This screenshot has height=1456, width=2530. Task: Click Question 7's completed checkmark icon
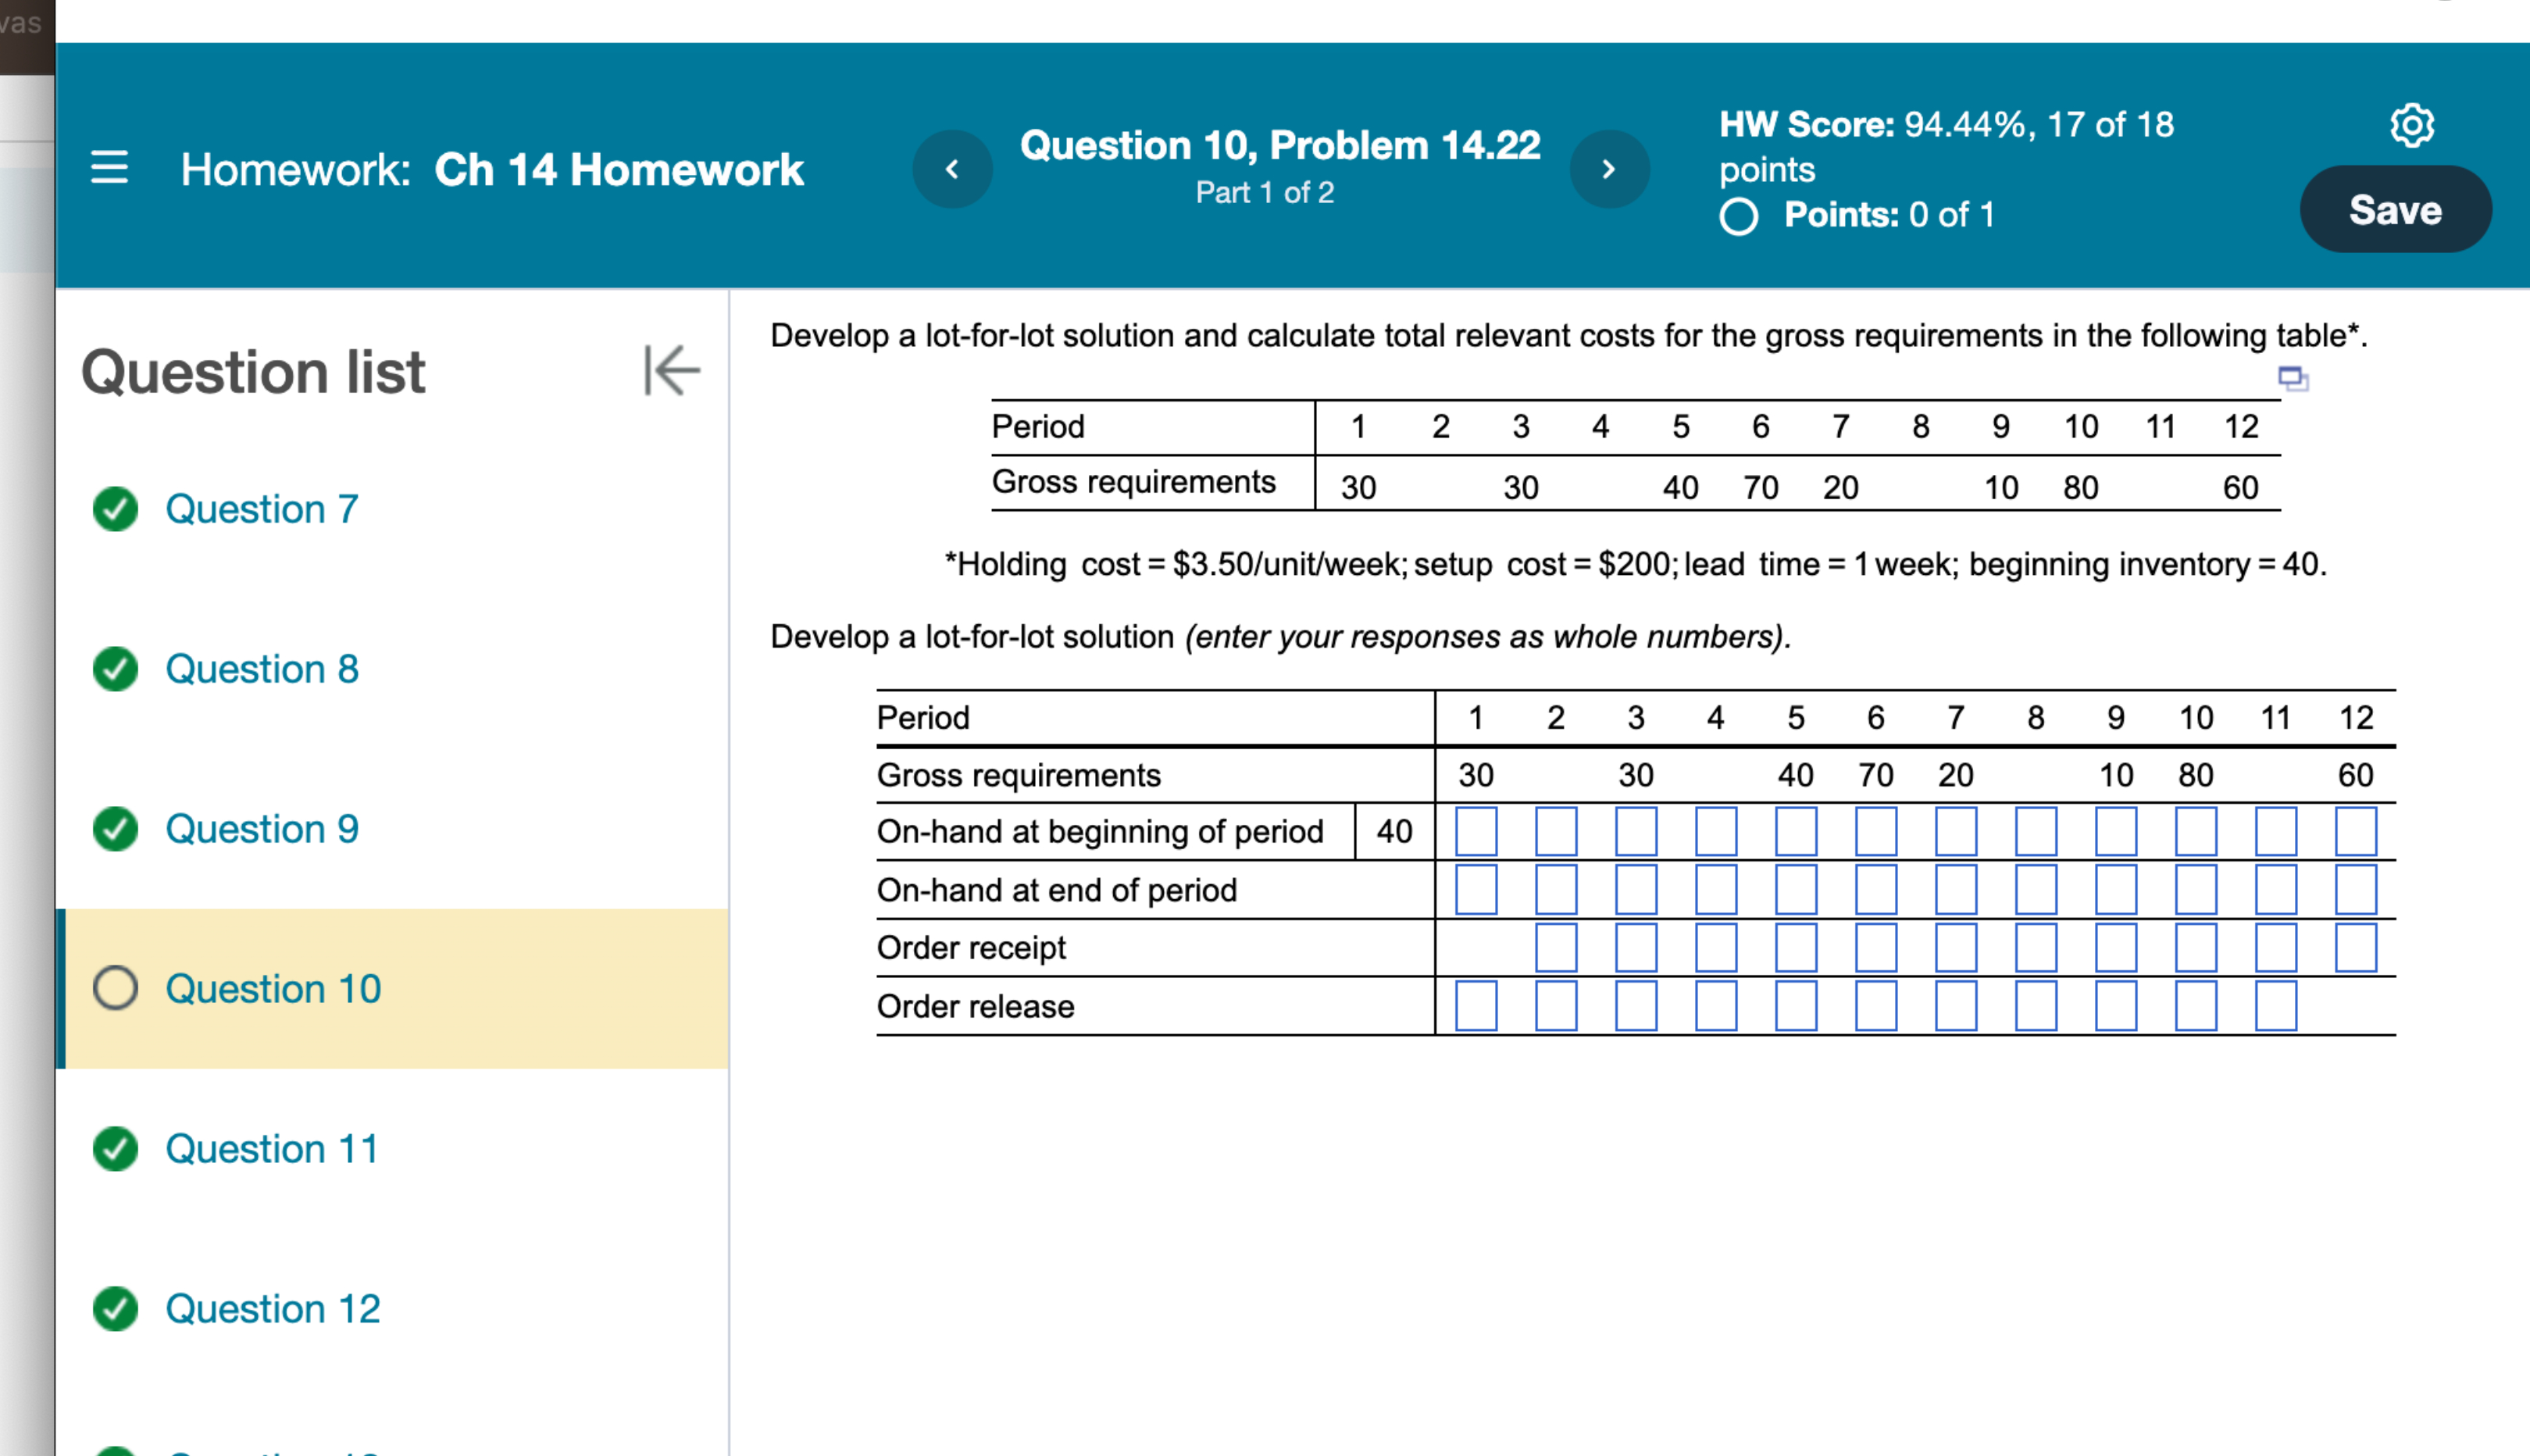coord(116,509)
